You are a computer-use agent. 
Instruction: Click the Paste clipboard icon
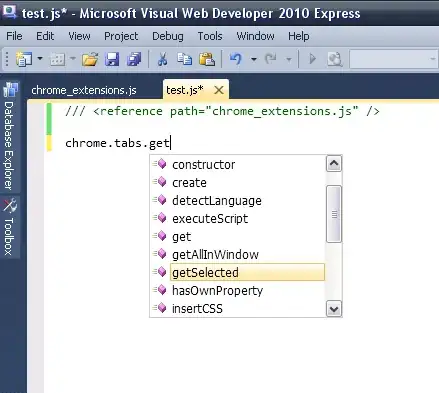pyautogui.click(x=207, y=59)
